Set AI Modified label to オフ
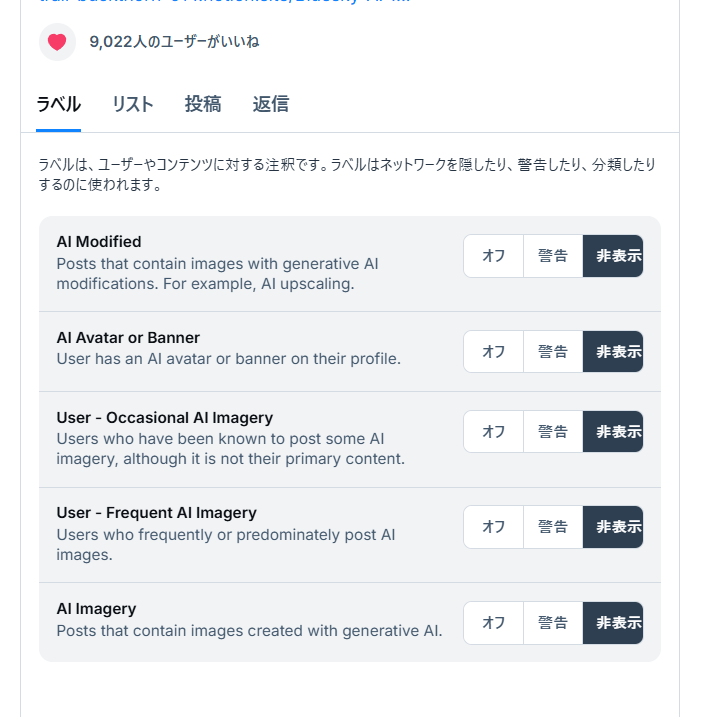 click(494, 256)
